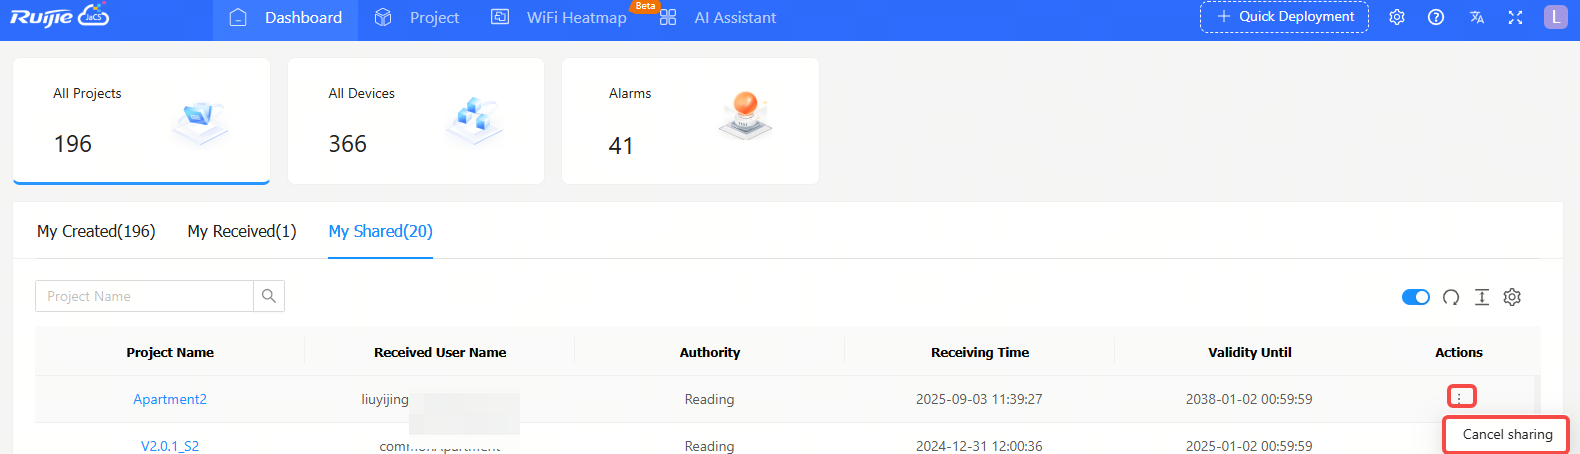The width and height of the screenshot is (1580, 454).
Task: Click the Project Name search field
Action: pos(144,296)
